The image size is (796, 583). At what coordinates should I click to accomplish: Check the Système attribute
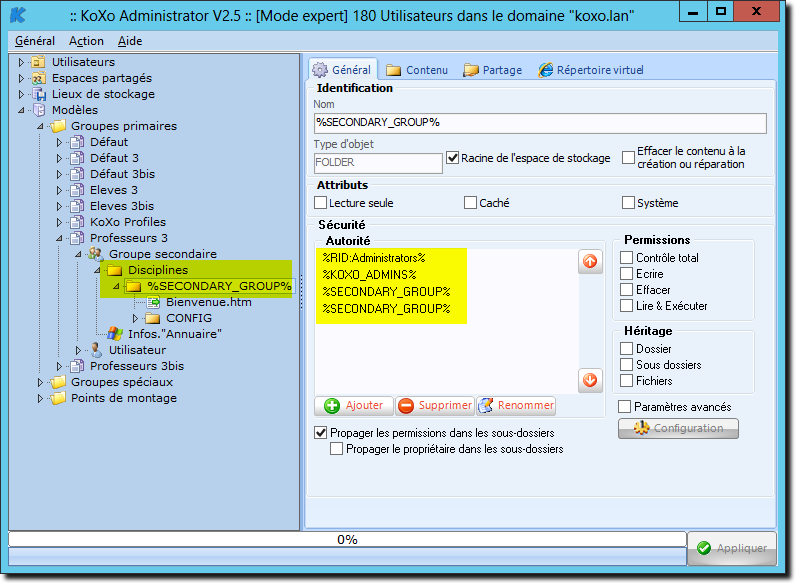click(x=628, y=203)
